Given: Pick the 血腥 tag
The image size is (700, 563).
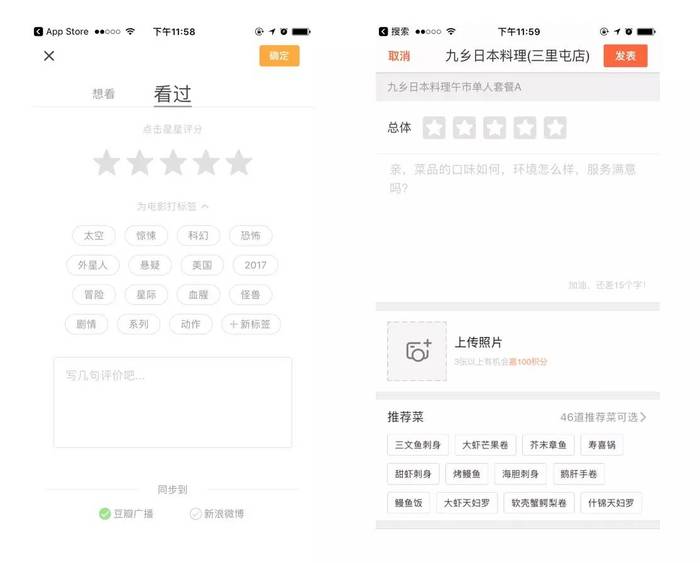Looking at the screenshot, I should 198,295.
